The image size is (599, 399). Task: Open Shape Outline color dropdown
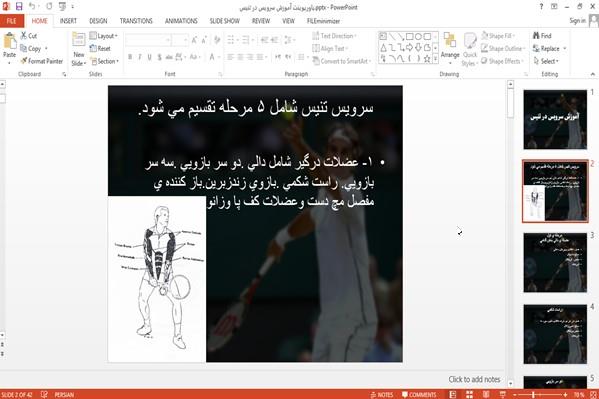(503, 49)
